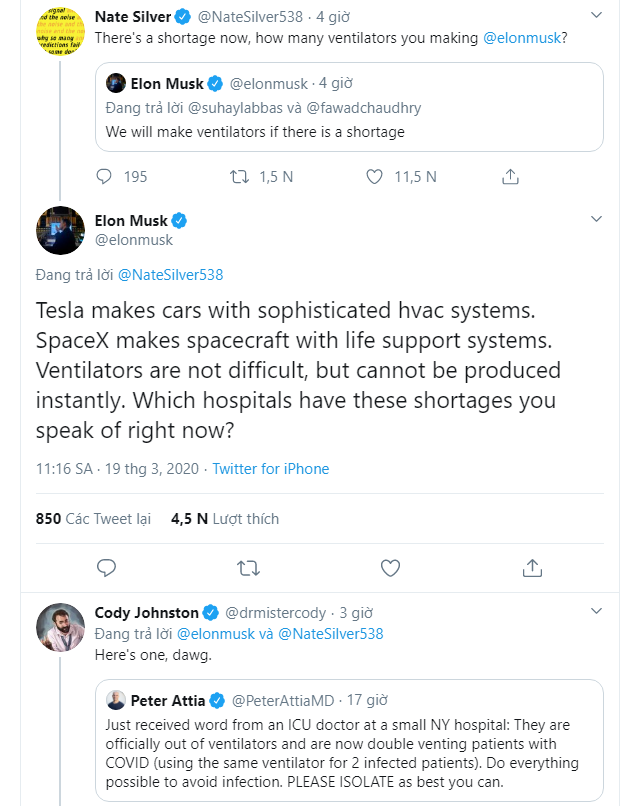Like Elon Musk's reply with the heart
This screenshot has height=806, width=624.
(x=390, y=568)
